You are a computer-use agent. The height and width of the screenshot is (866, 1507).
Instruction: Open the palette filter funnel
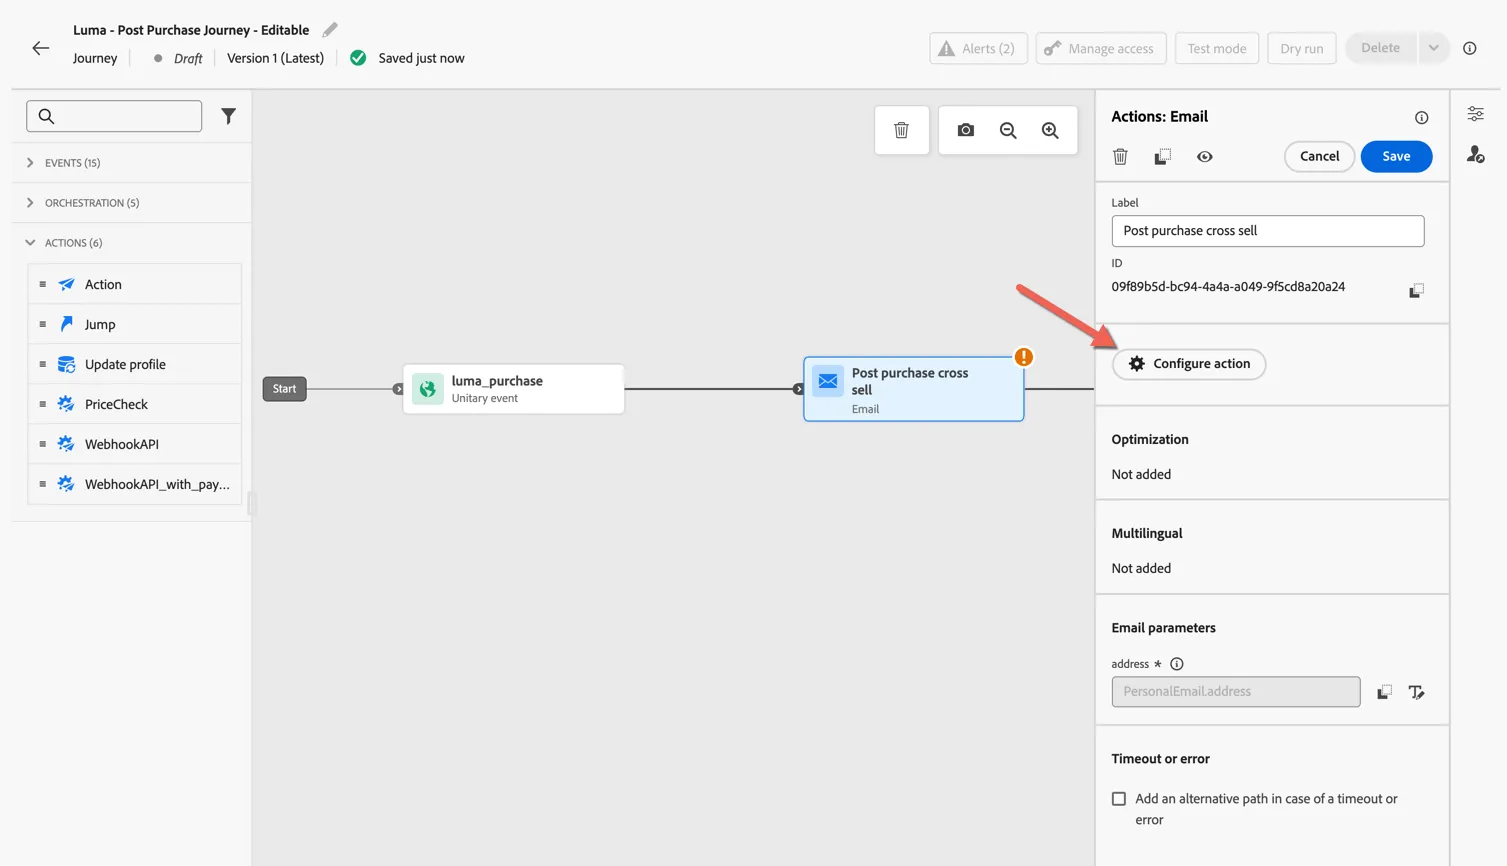(229, 116)
